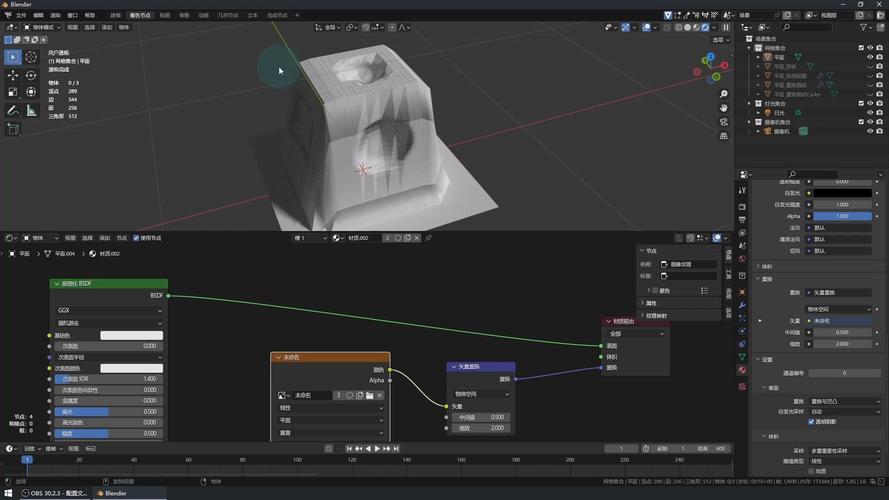Select the Rotate tool

(x=31, y=75)
